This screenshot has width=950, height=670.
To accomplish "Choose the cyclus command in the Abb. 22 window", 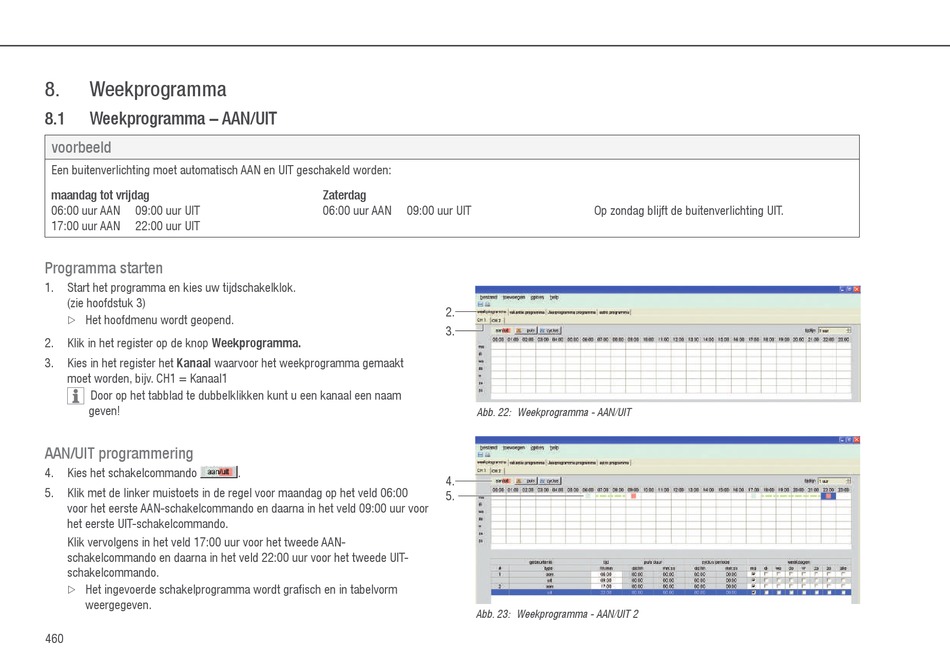I will [x=550, y=331].
